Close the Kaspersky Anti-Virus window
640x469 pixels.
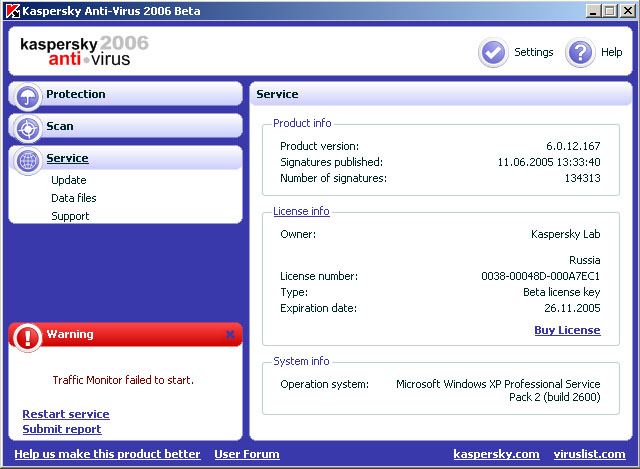pos(628,11)
